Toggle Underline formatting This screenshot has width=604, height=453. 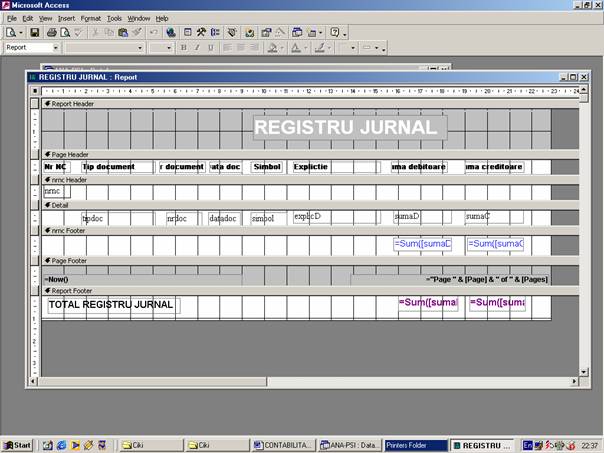coord(211,48)
